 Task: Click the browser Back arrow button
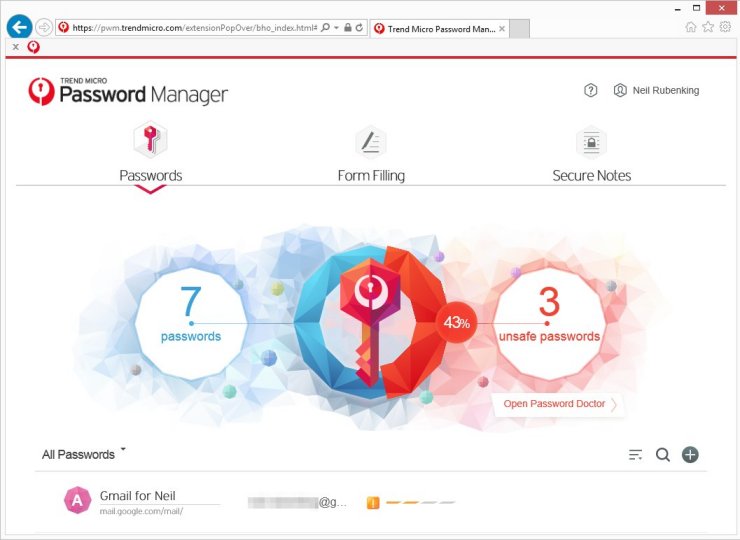click(19, 27)
